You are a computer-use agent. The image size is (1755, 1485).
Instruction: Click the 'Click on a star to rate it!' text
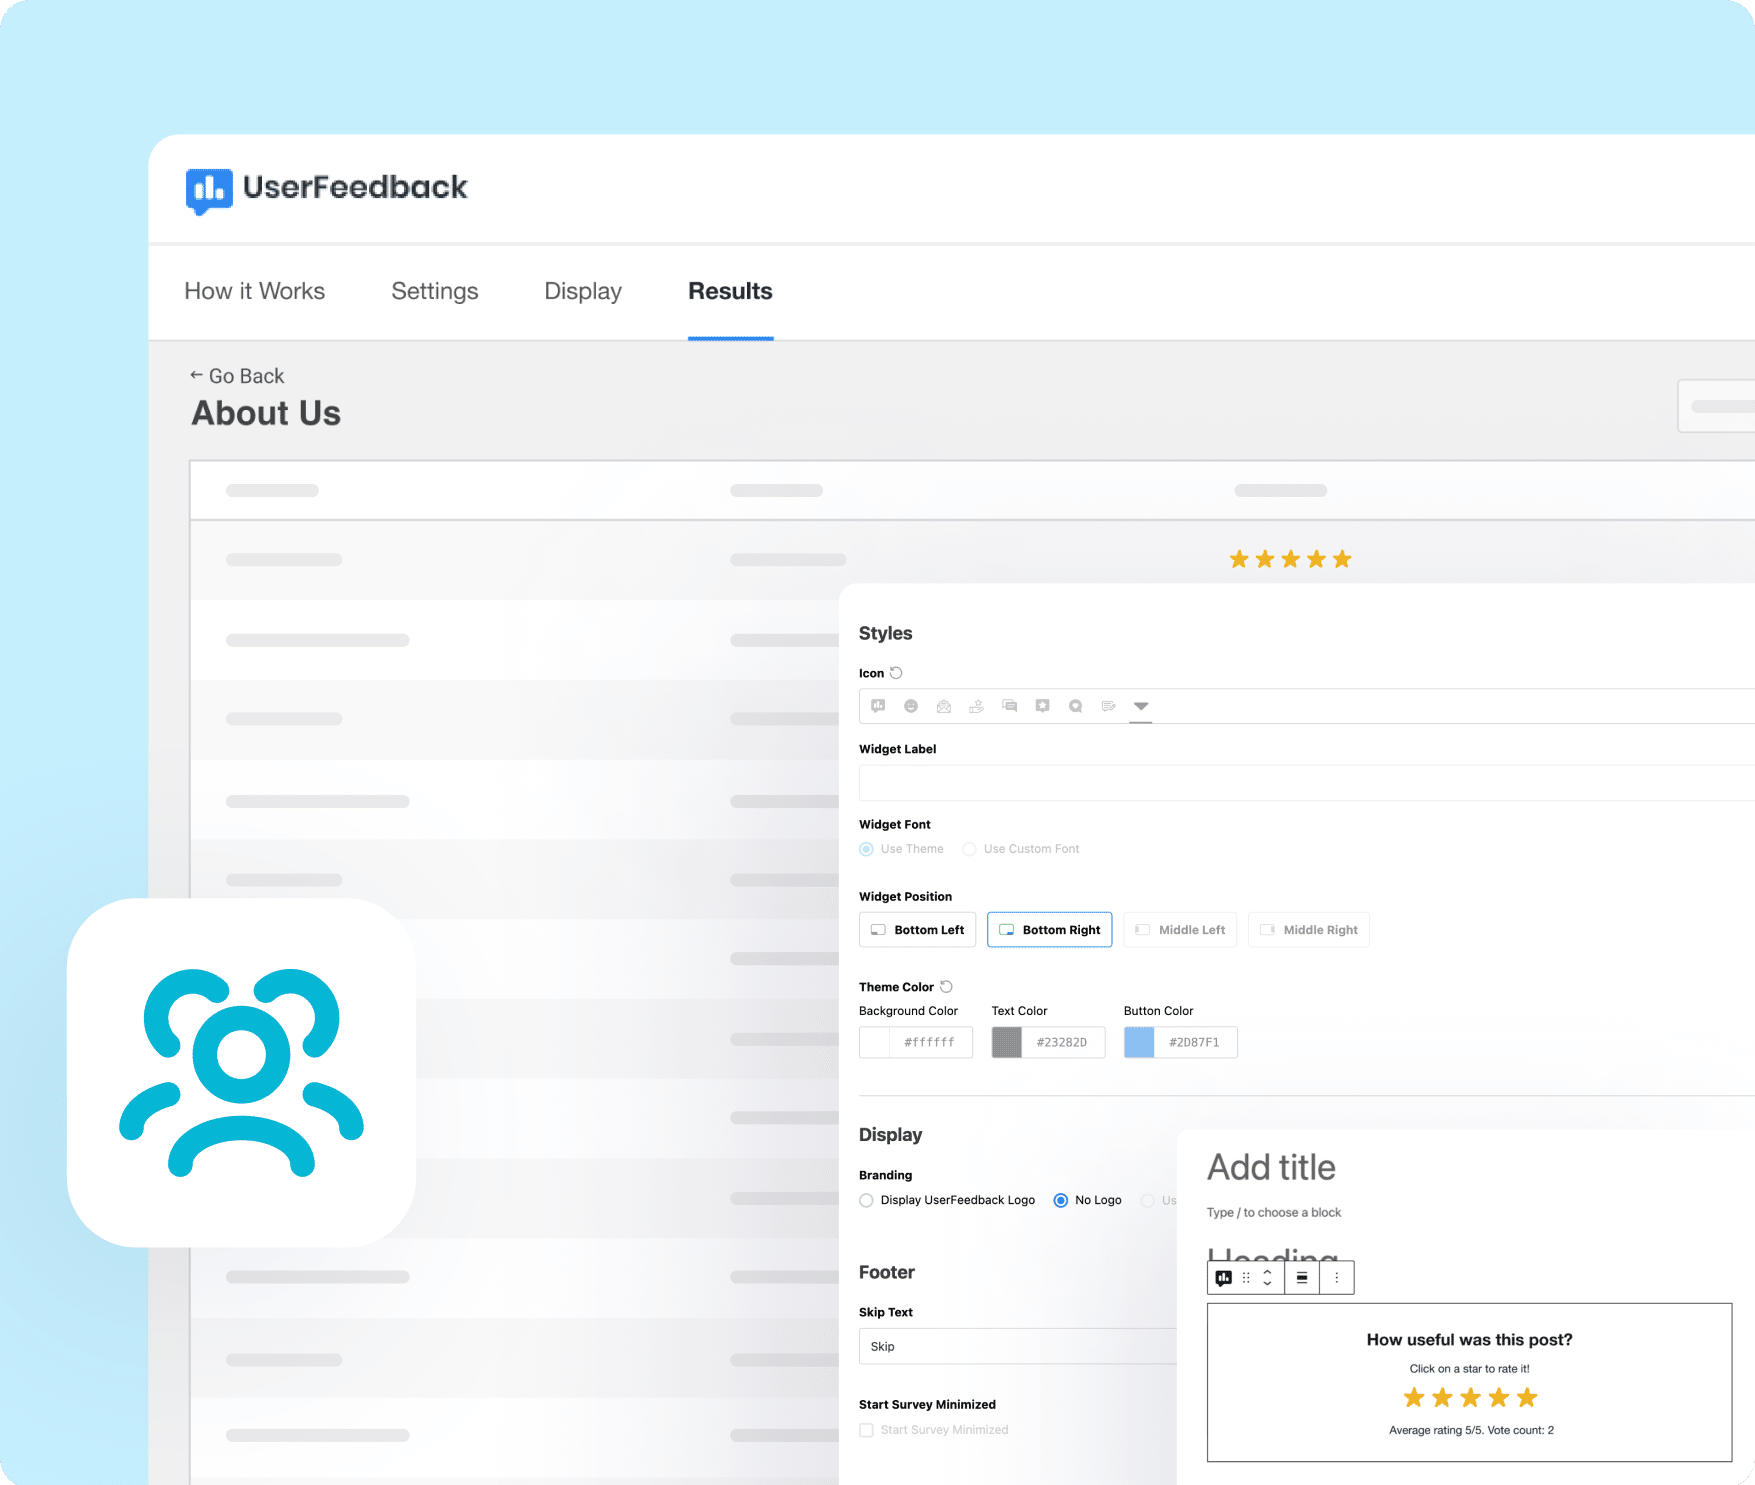(1469, 1369)
